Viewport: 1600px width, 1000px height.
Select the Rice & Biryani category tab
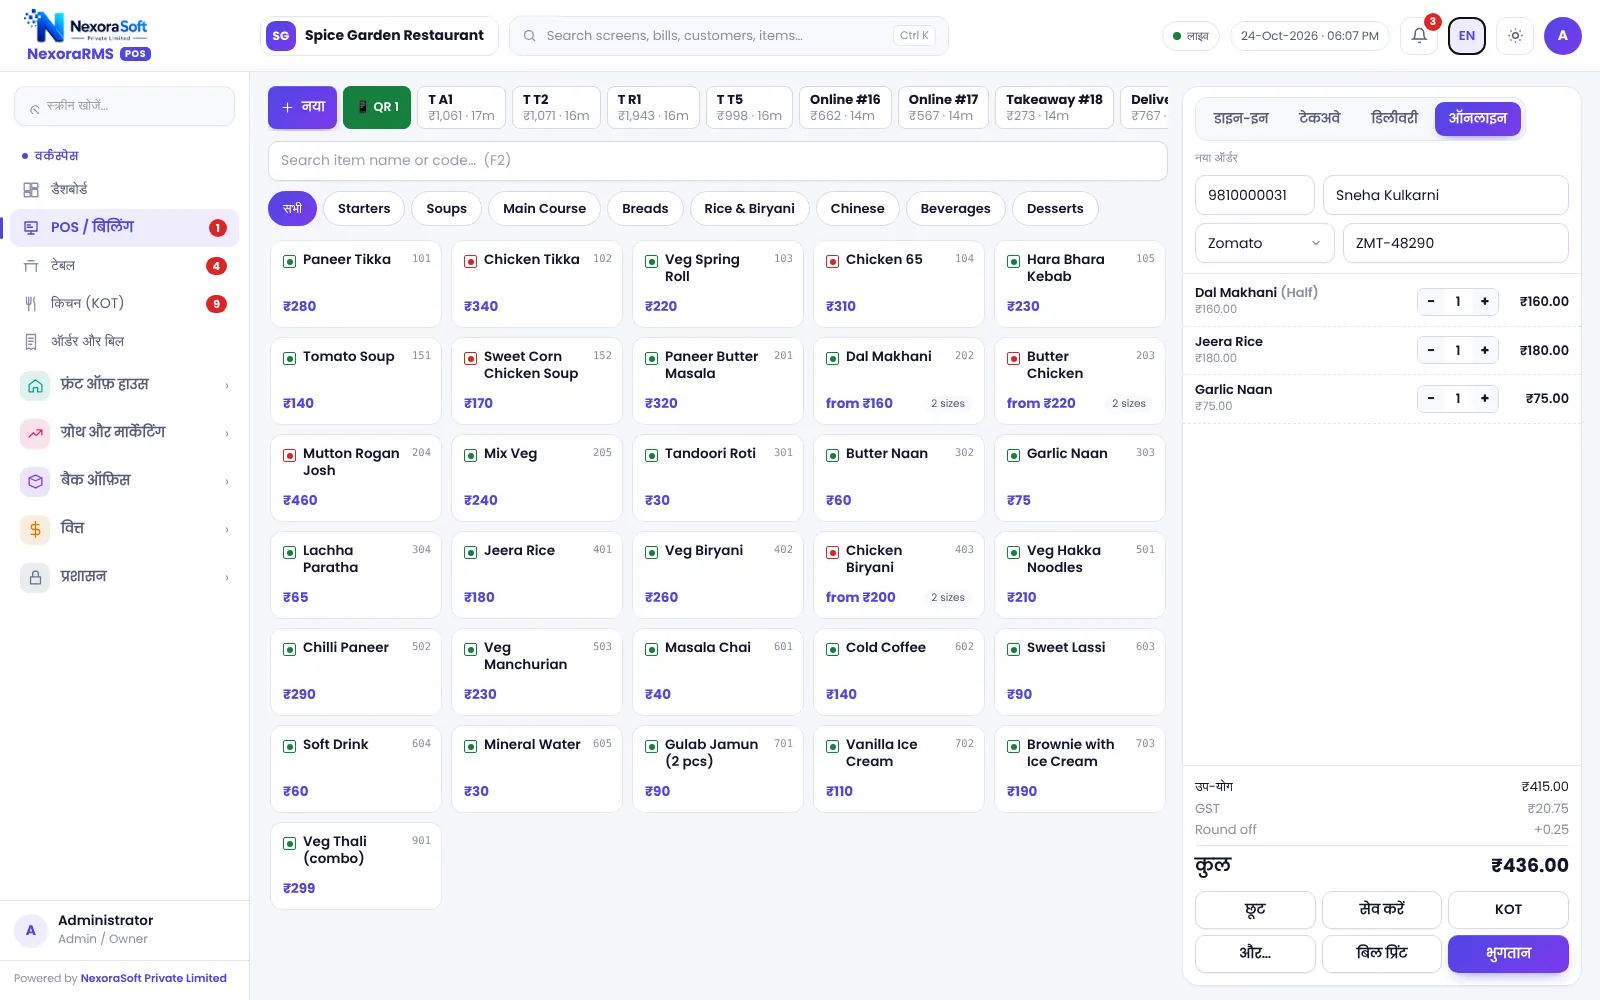[749, 208]
